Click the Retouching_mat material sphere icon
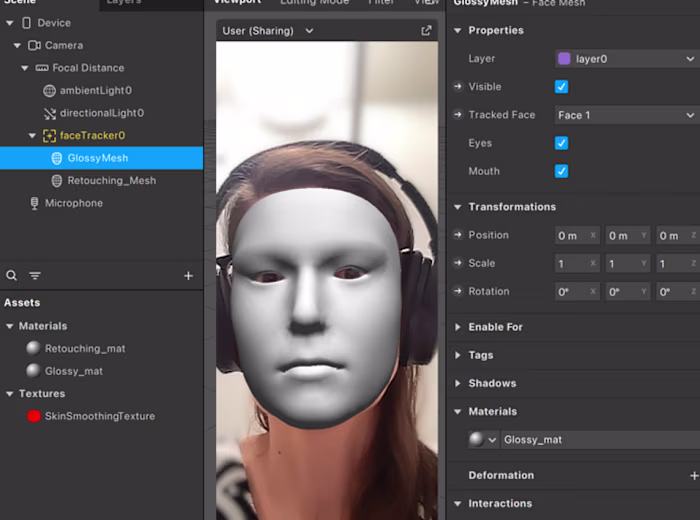The image size is (700, 520). (33, 348)
